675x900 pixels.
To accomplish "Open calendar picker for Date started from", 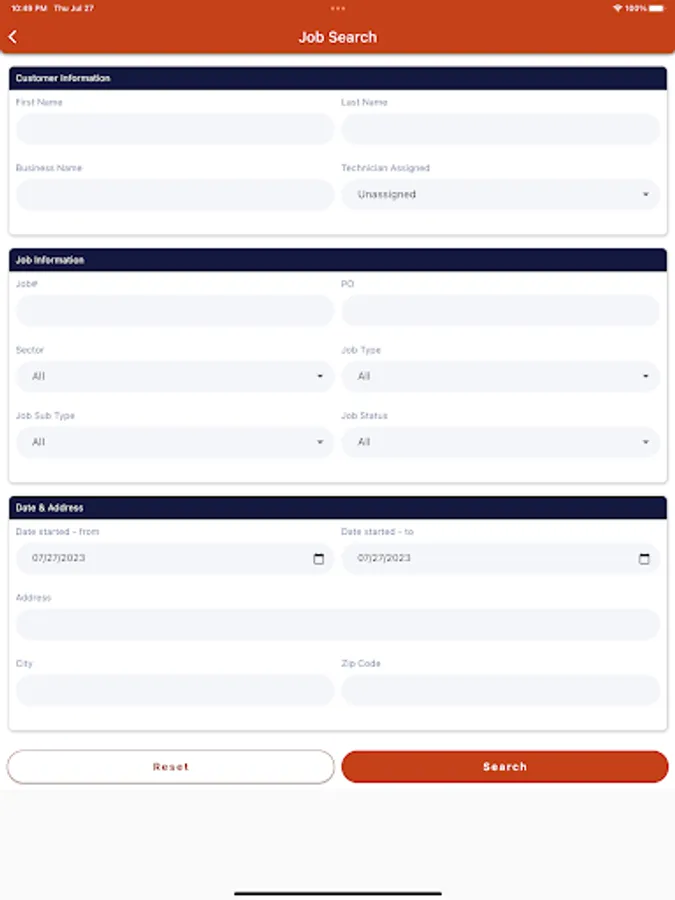I will point(319,559).
